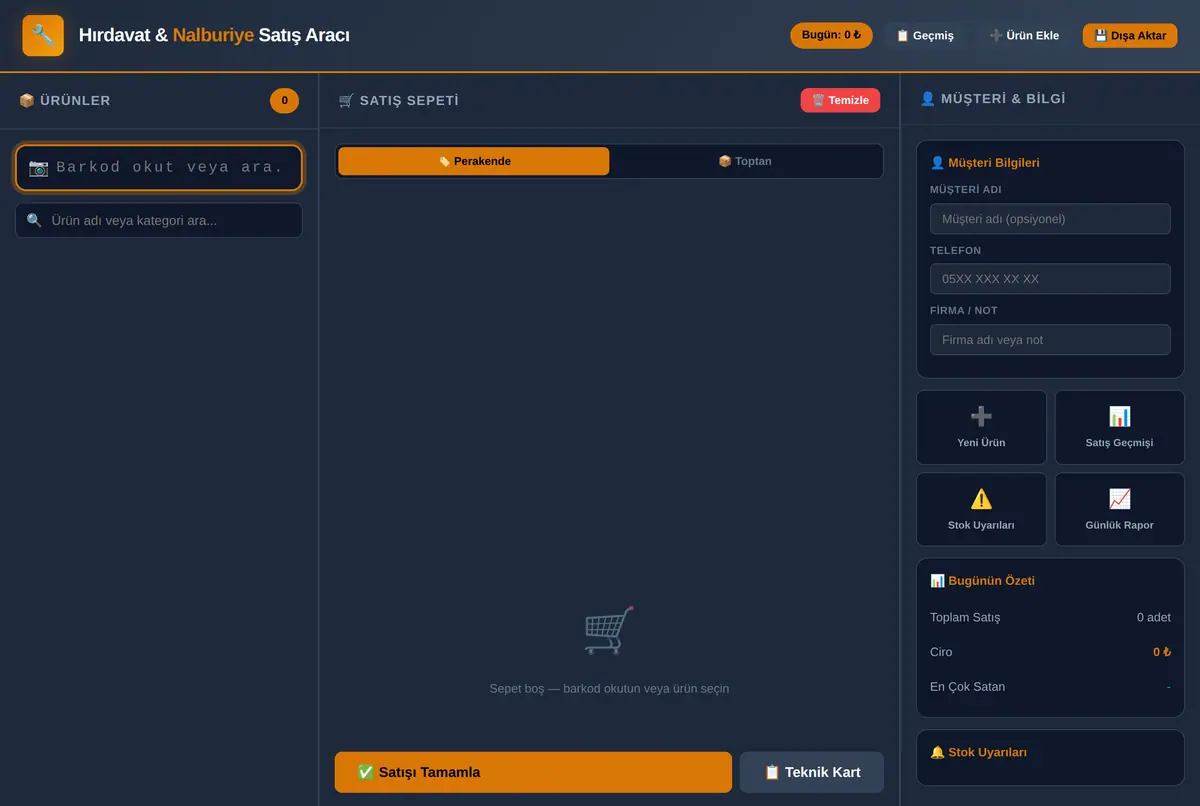
Task: Click the Müşteri Bilgileri card title
Action: pos(984,162)
